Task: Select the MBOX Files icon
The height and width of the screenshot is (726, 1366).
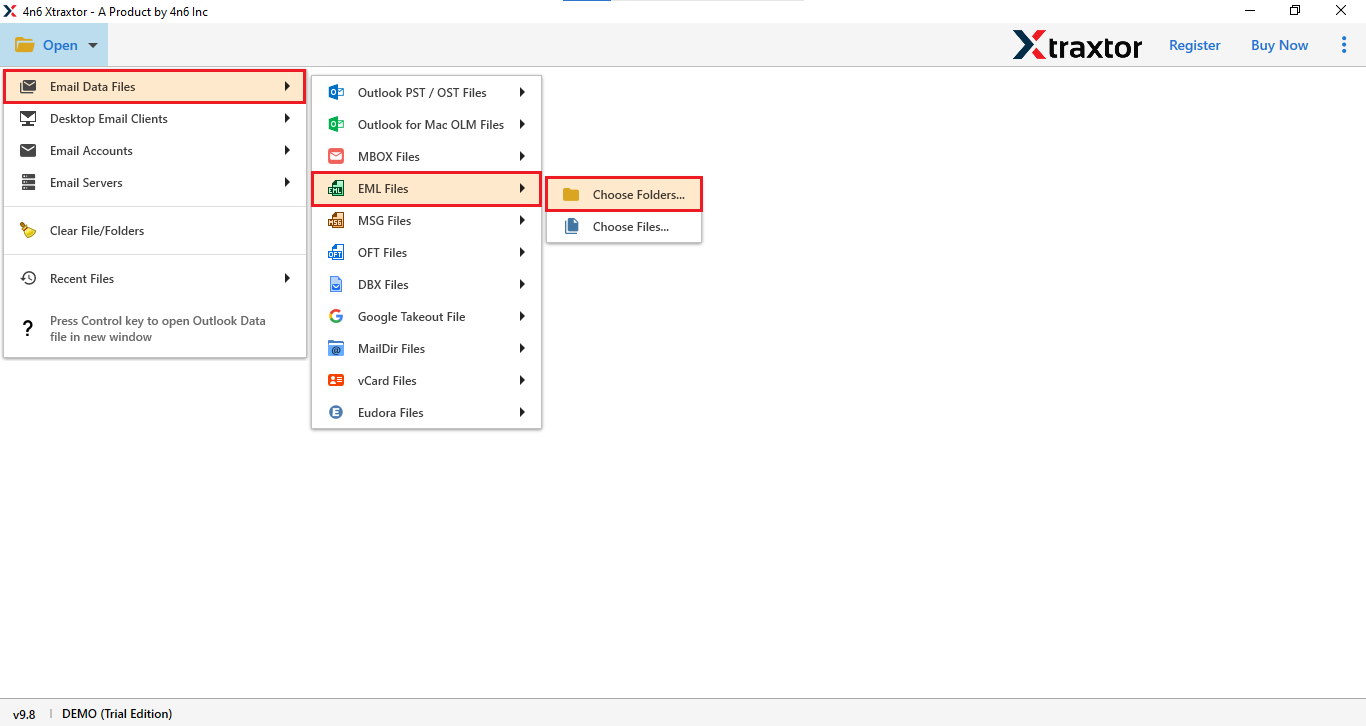Action: (336, 156)
